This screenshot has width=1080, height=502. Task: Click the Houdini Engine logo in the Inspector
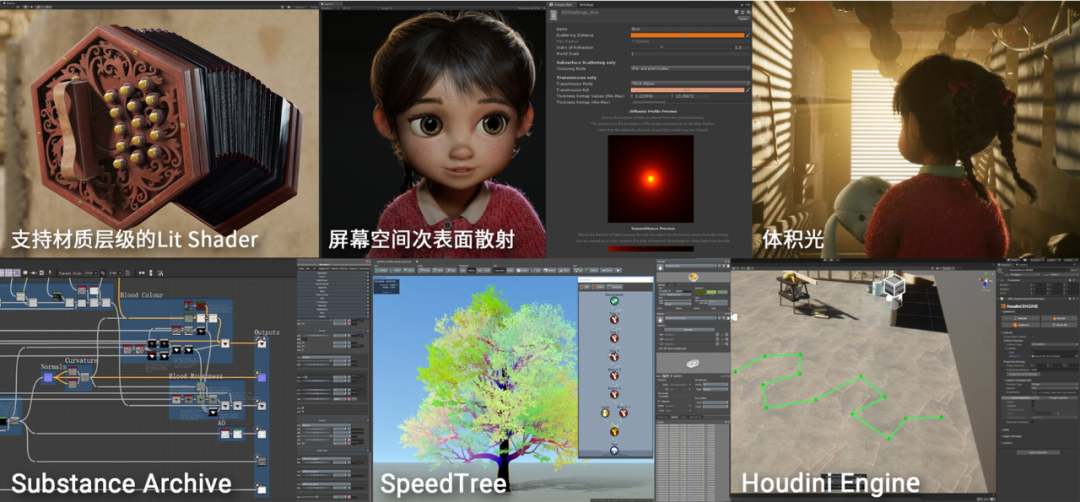1019,306
